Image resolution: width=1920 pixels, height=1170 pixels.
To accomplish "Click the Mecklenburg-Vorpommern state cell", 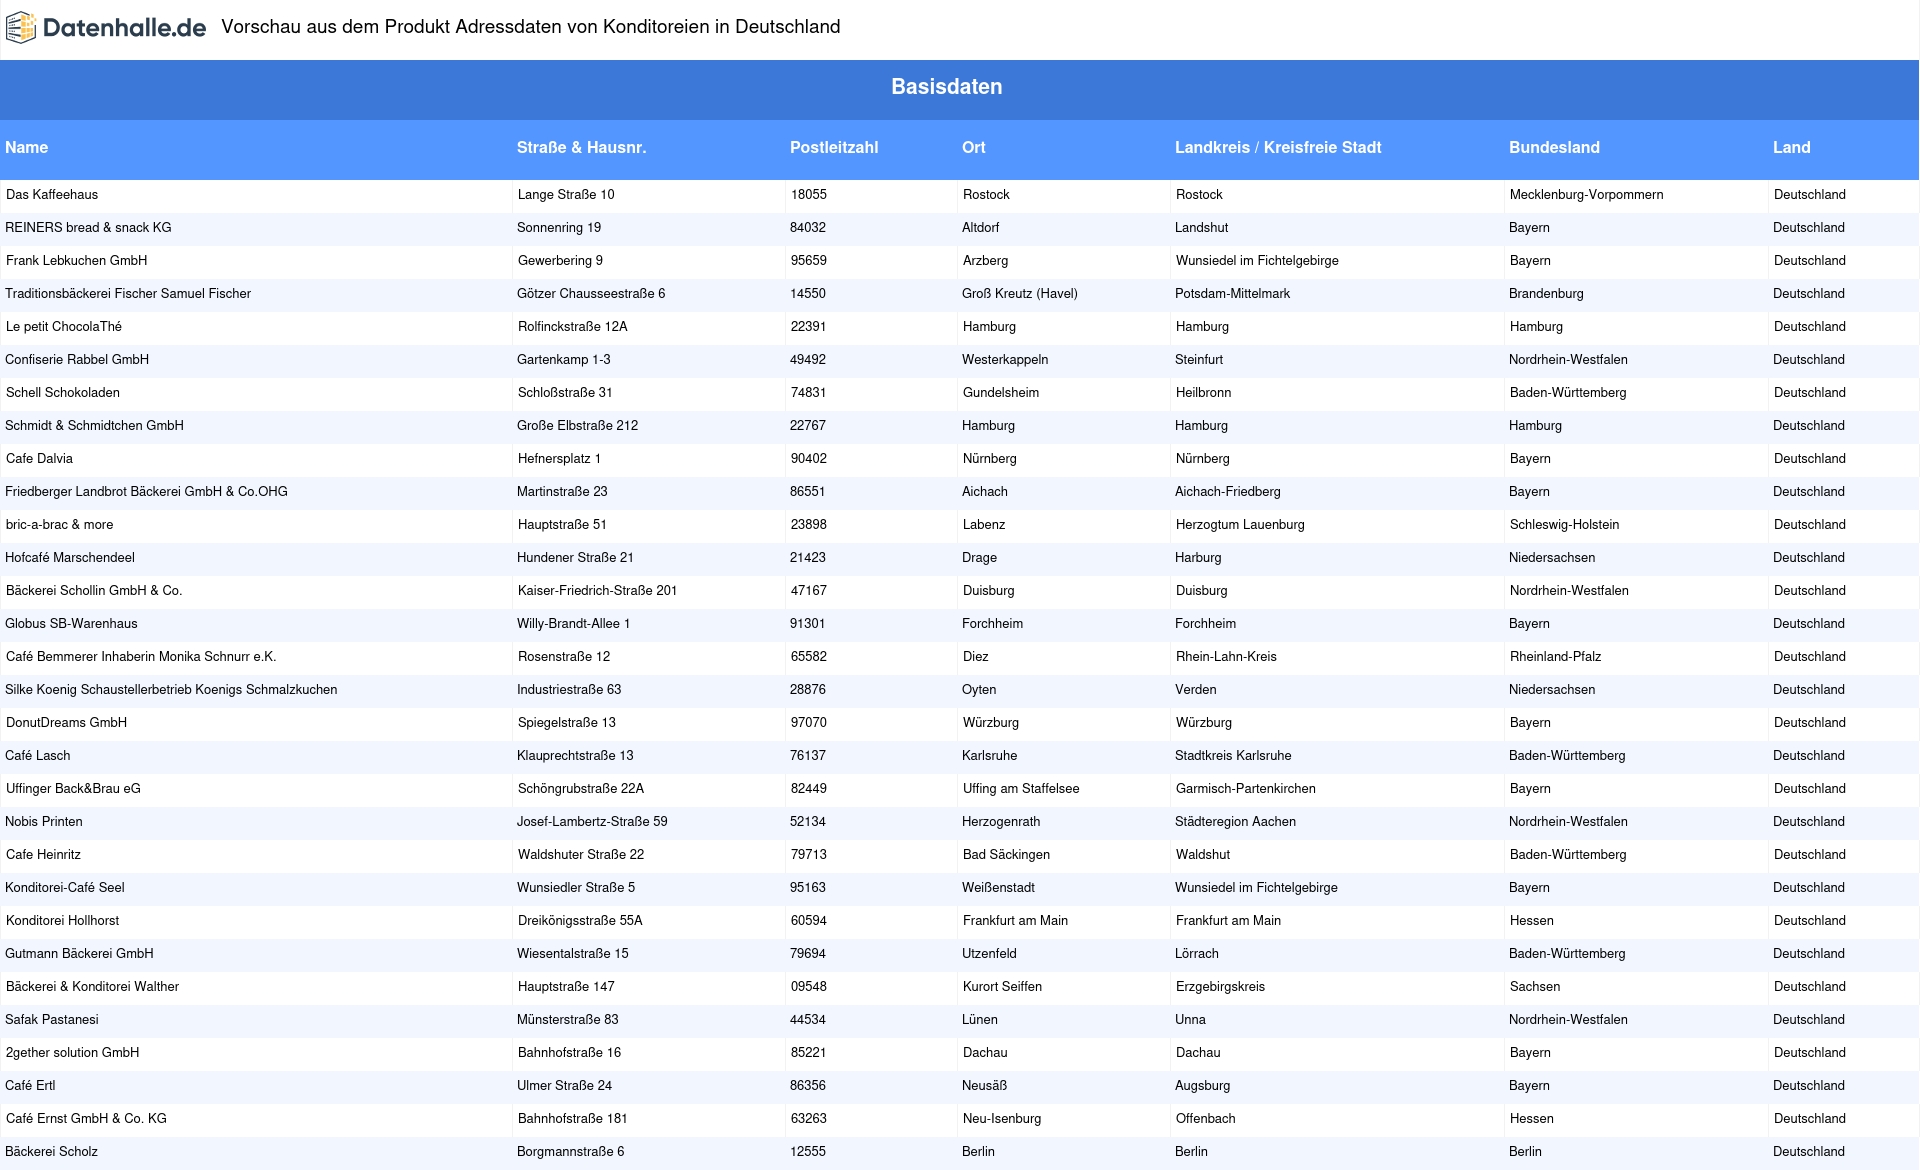I will click(1587, 195).
